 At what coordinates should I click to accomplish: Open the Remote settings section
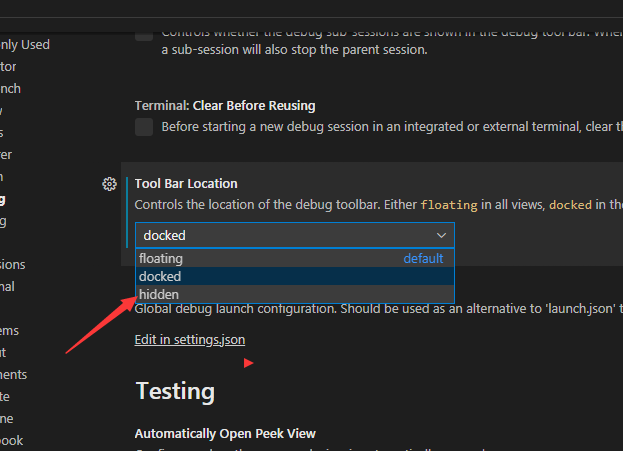[8, 396]
